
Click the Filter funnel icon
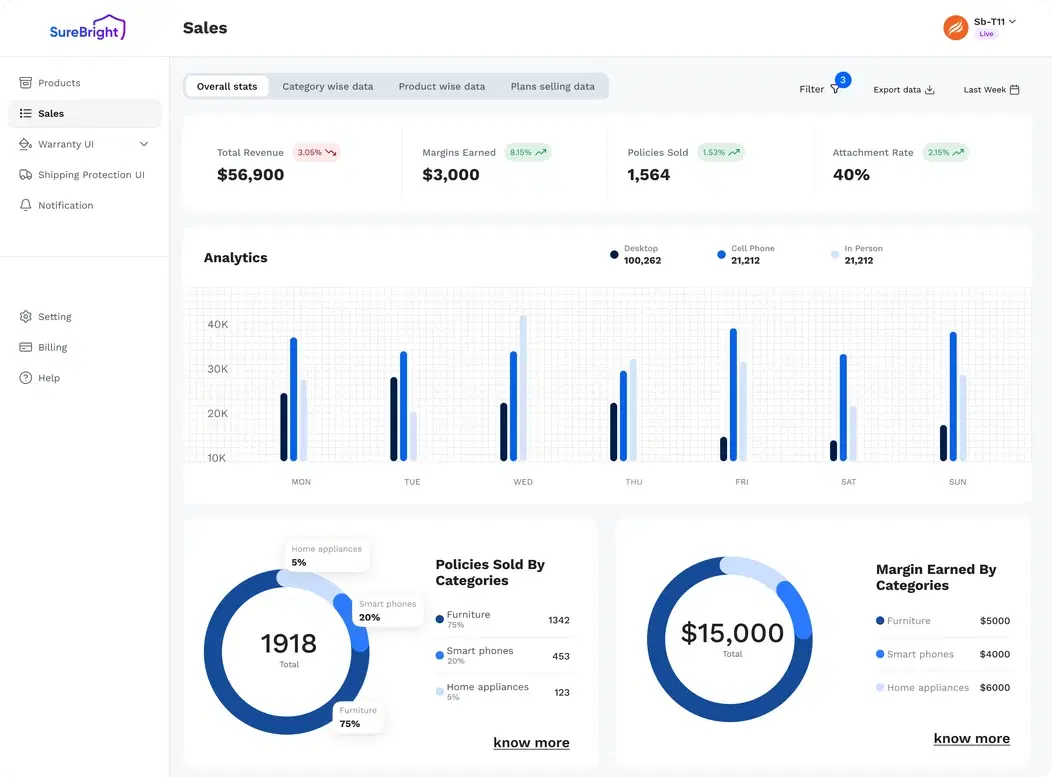coord(835,89)
